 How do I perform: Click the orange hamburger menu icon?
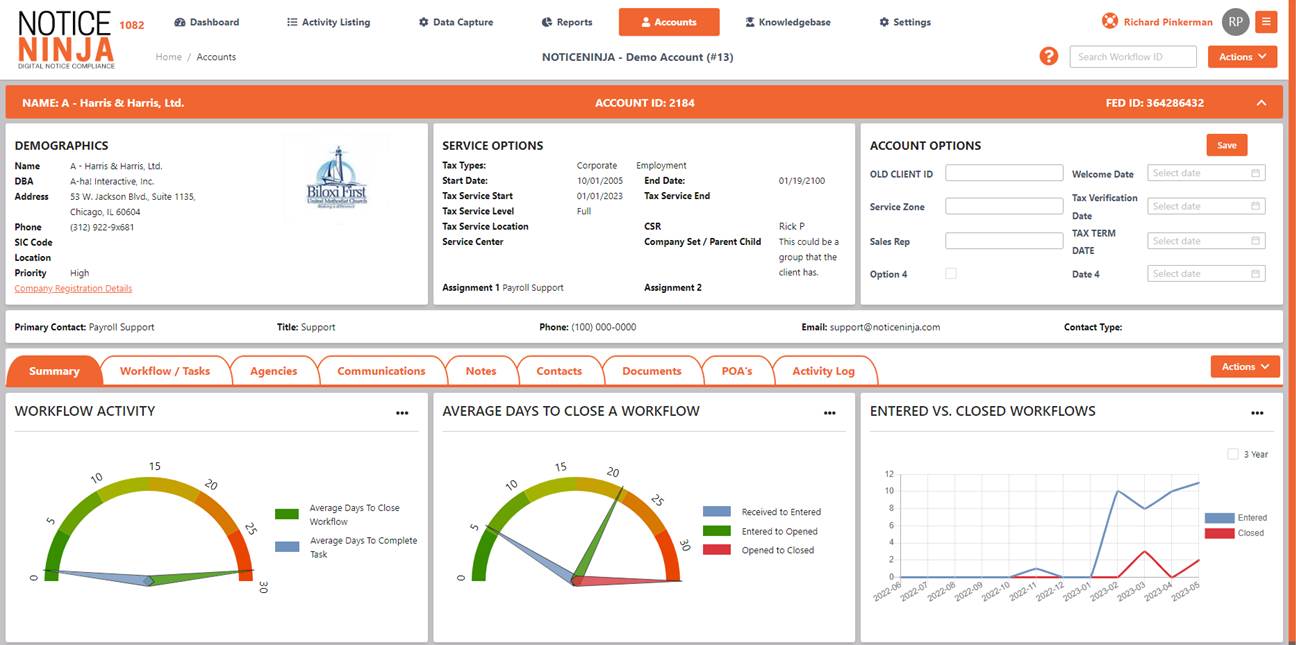tap(1266, 20)
